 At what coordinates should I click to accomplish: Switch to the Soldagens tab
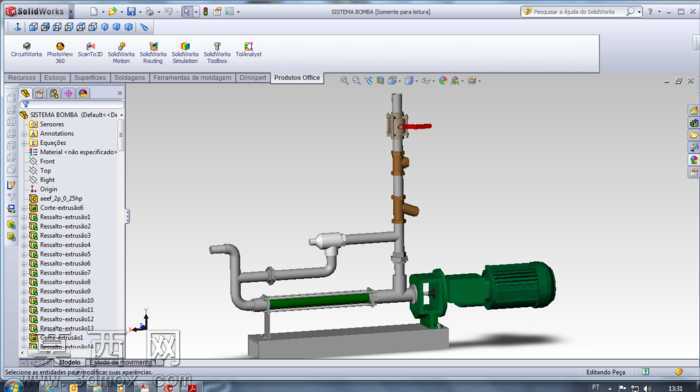[x=129, y=78]
